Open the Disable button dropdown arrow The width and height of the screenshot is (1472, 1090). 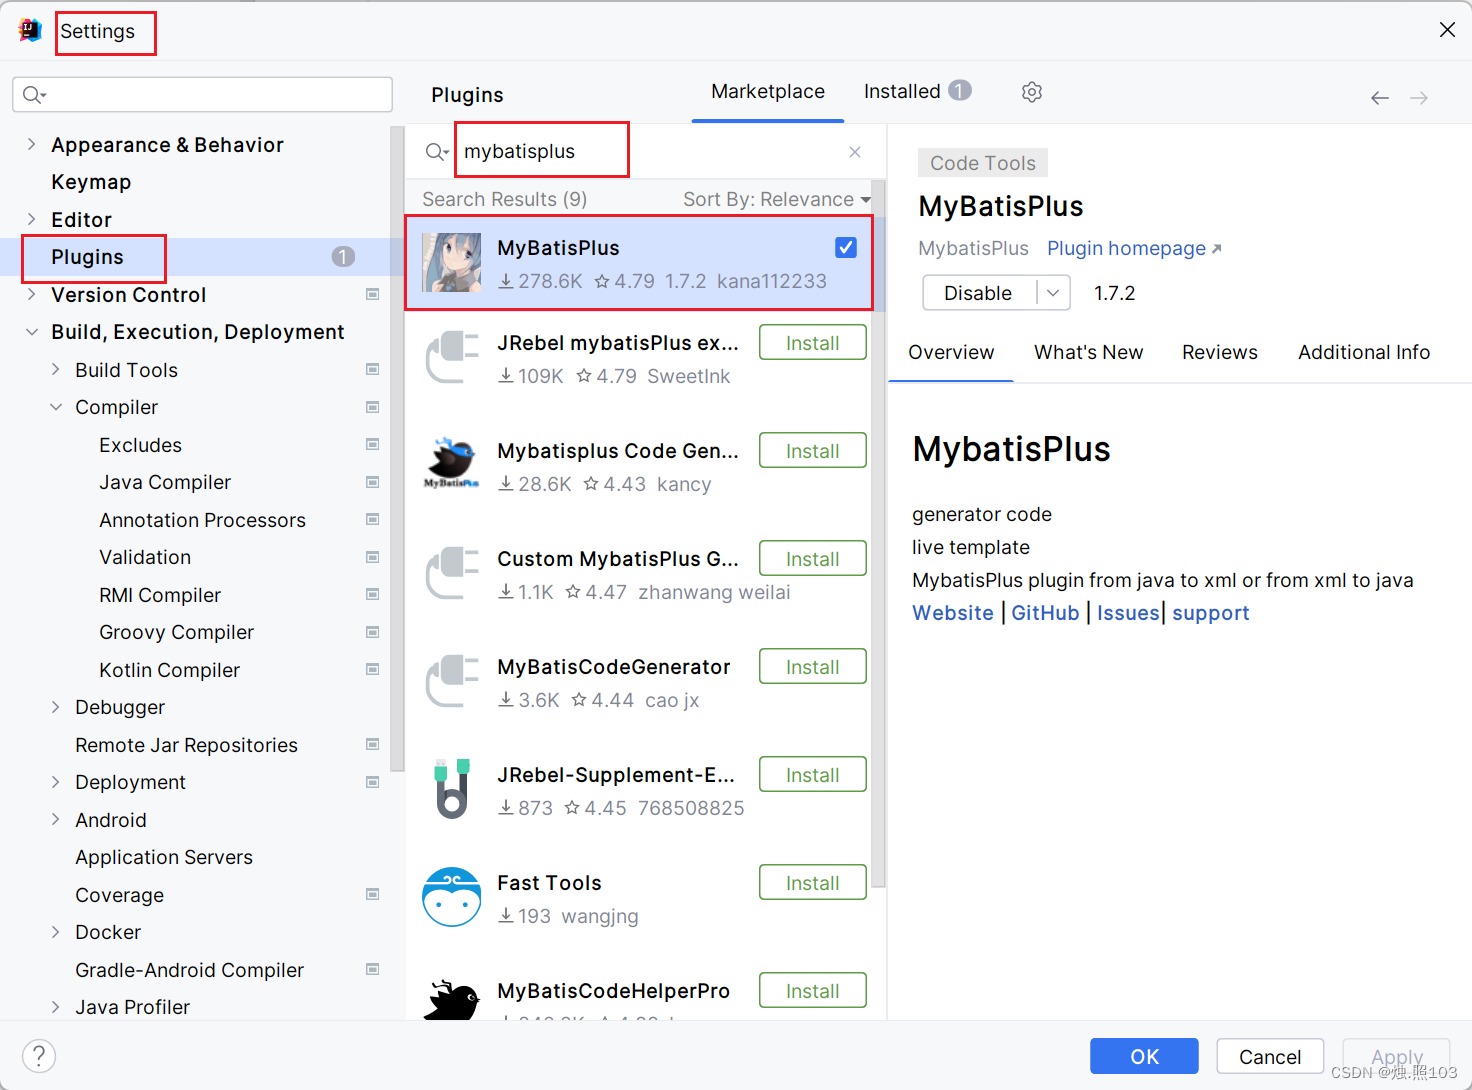pyautogui.click(x=1053, y=293)
